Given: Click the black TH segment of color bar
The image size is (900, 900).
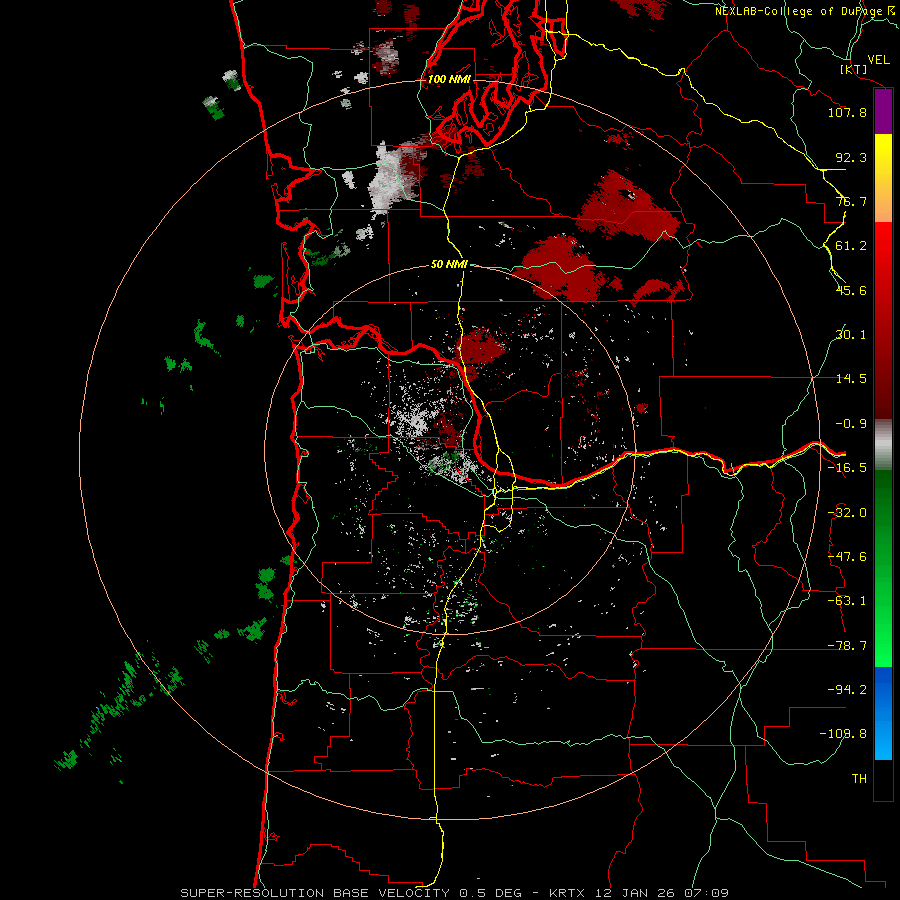Looking at the screenshot, I should pos(883,780).
